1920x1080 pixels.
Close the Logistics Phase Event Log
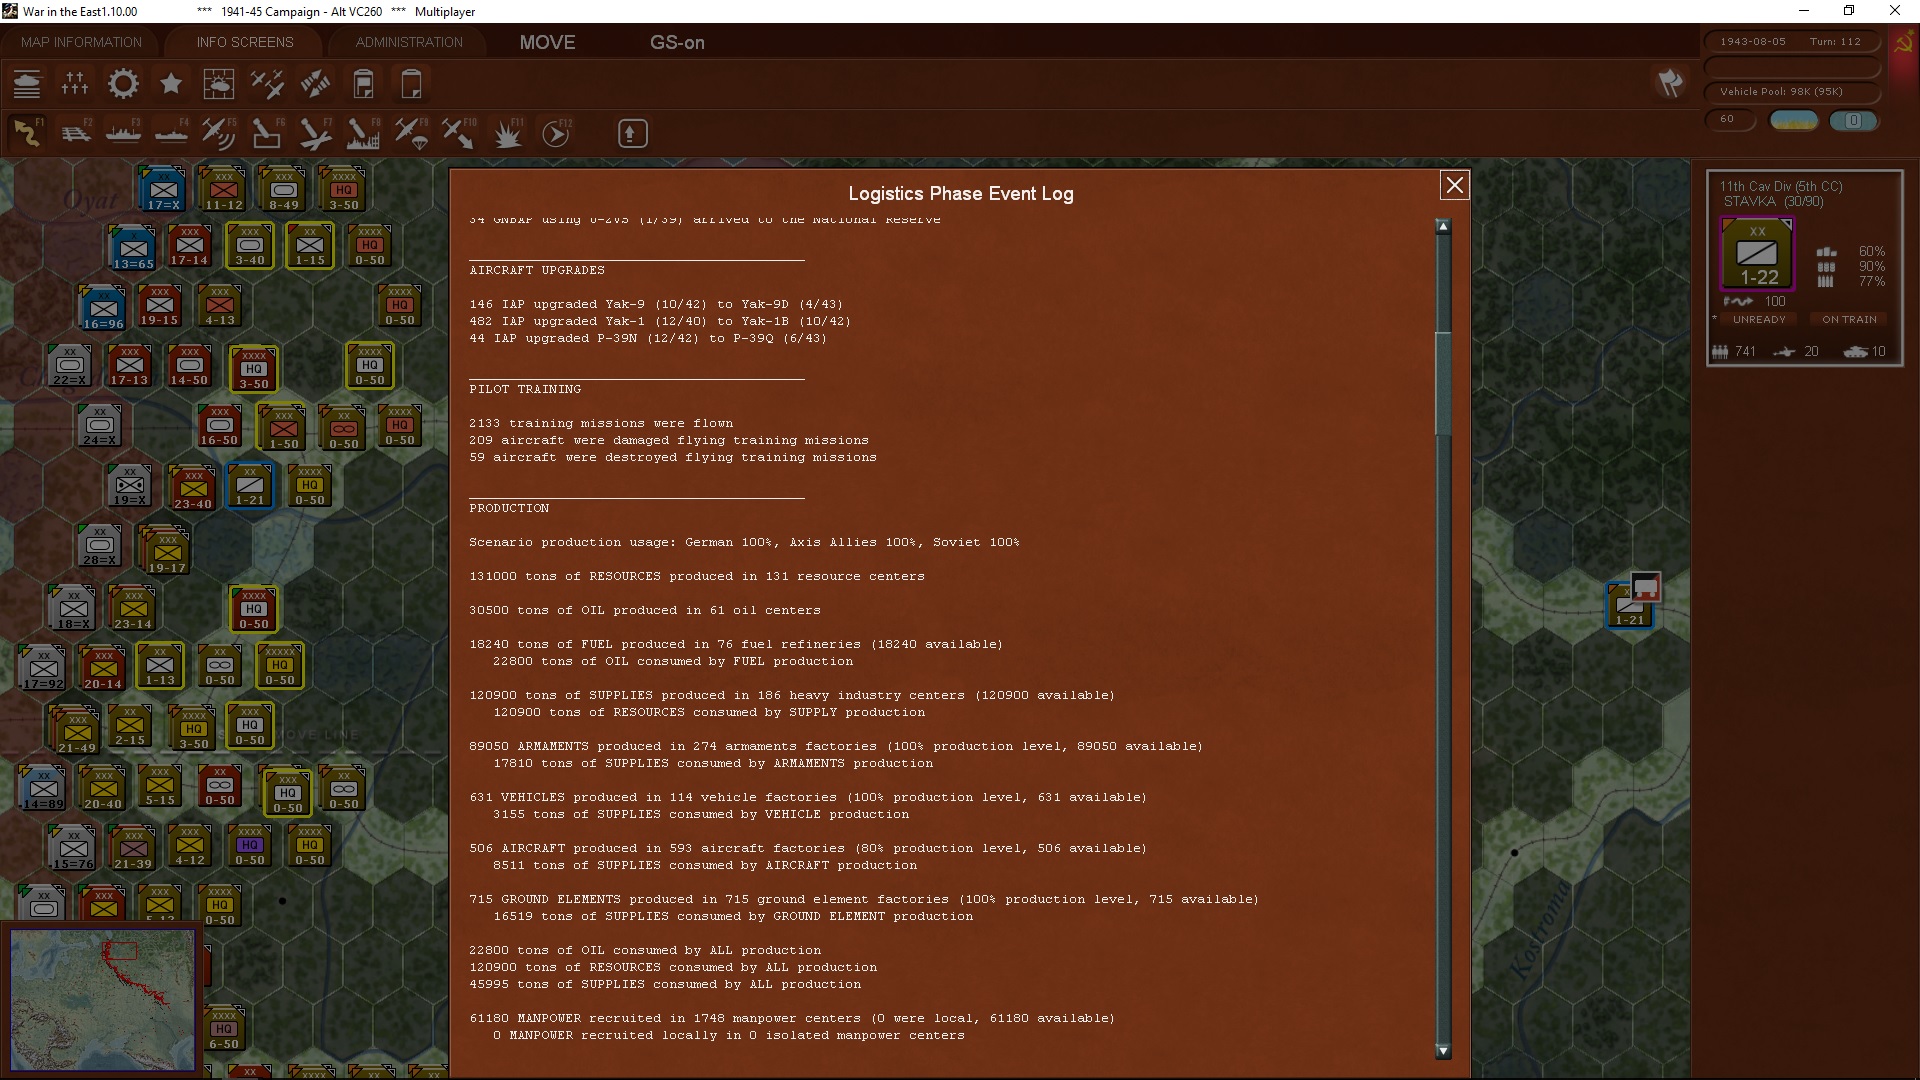click(x=1454, y=185)
